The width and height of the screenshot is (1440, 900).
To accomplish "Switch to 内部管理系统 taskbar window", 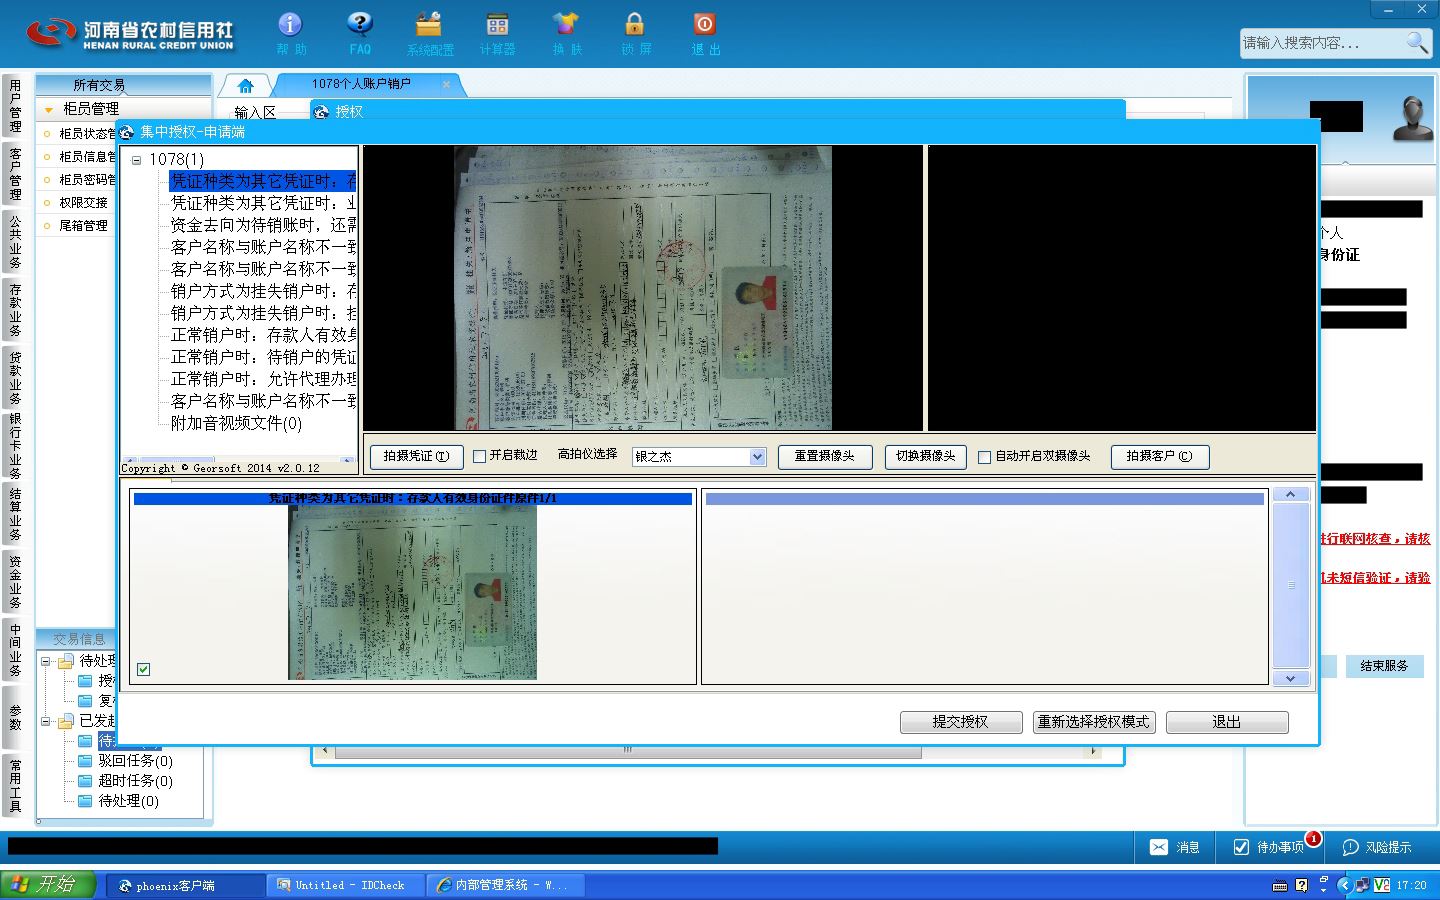I will pyautogui.click(x=506, y=885).
